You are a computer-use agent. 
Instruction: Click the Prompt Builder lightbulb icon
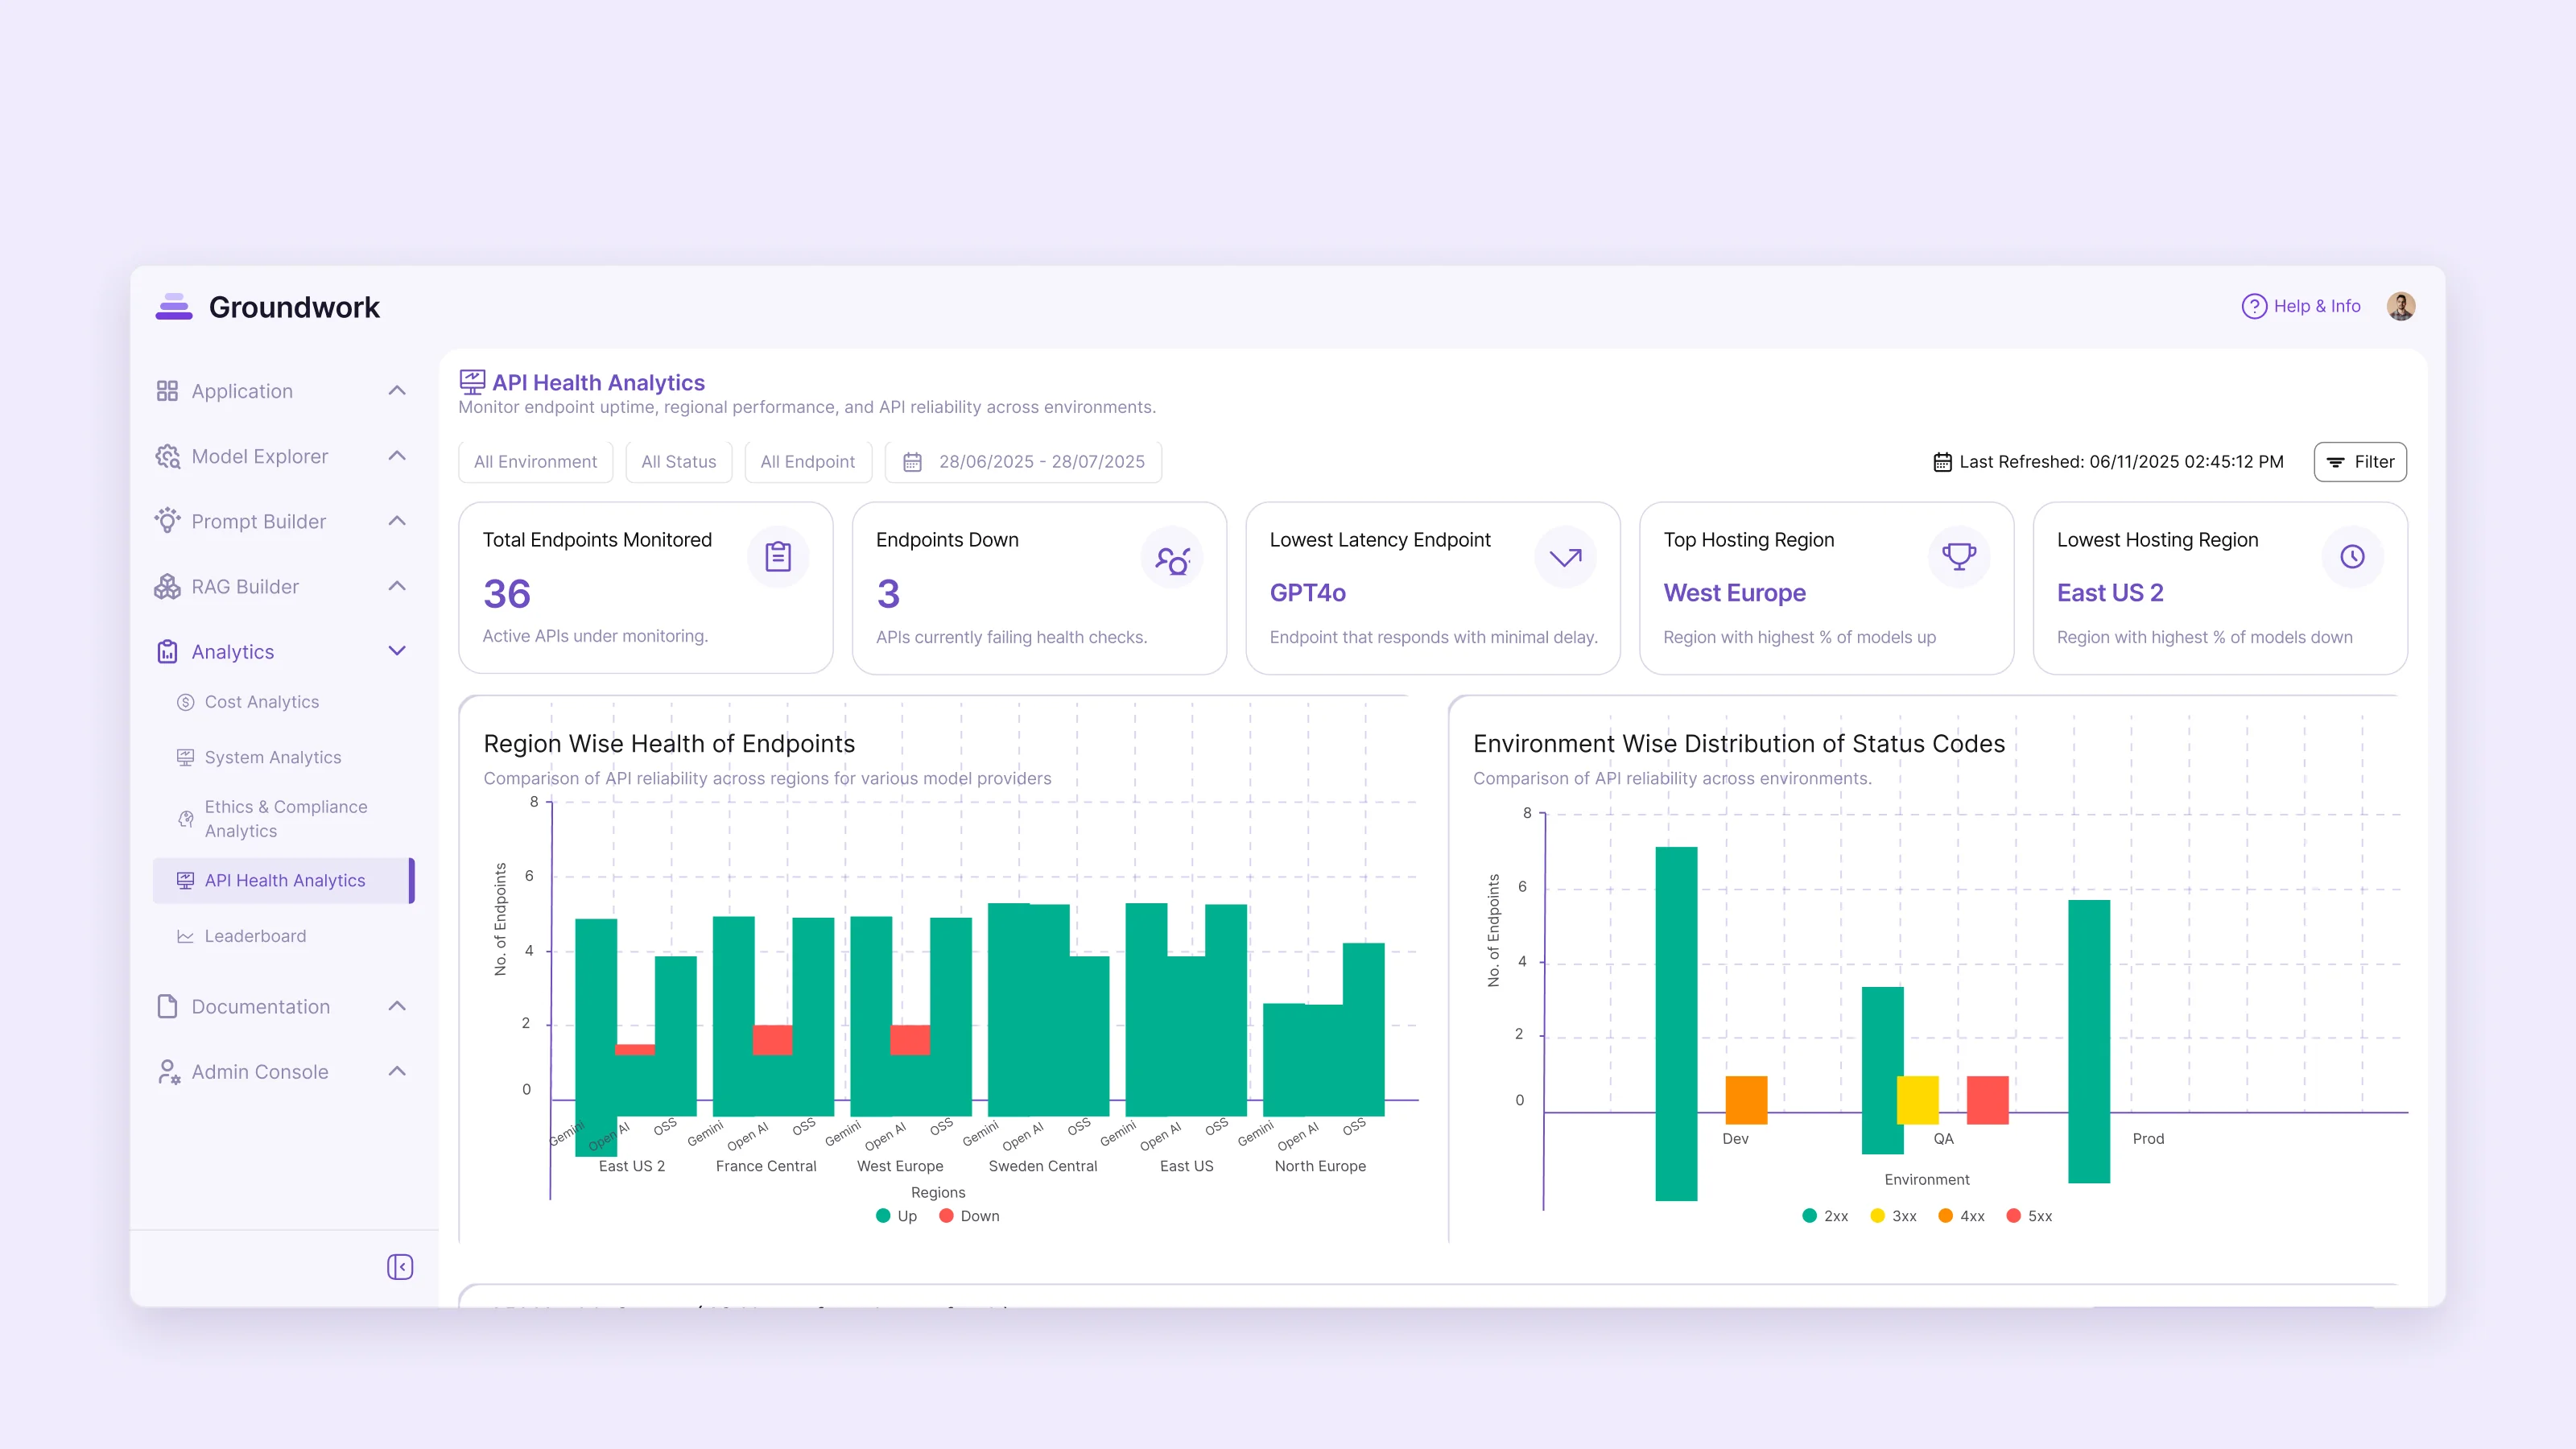[x=167, y=521]
